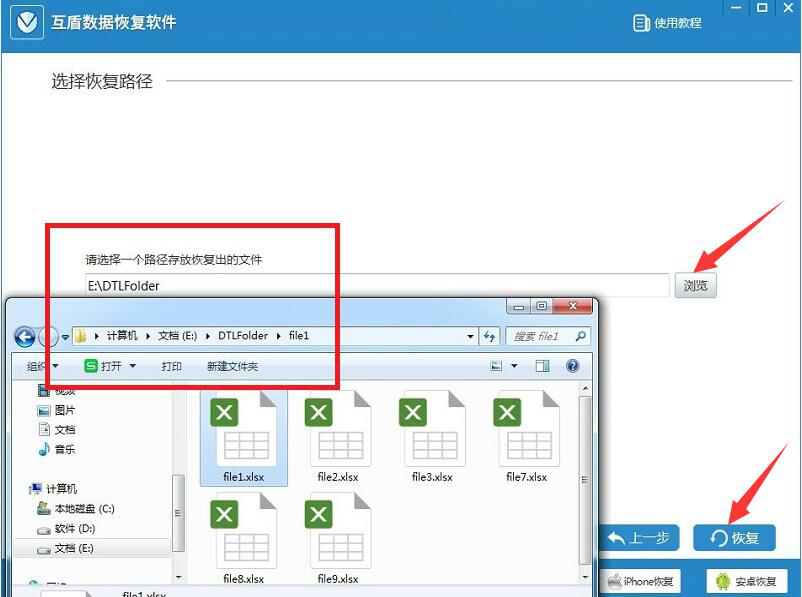The width and height of the screenshot is (802, 597).
Task: Click the 打开 toolbar button
Action: click(x=103, y=366)
